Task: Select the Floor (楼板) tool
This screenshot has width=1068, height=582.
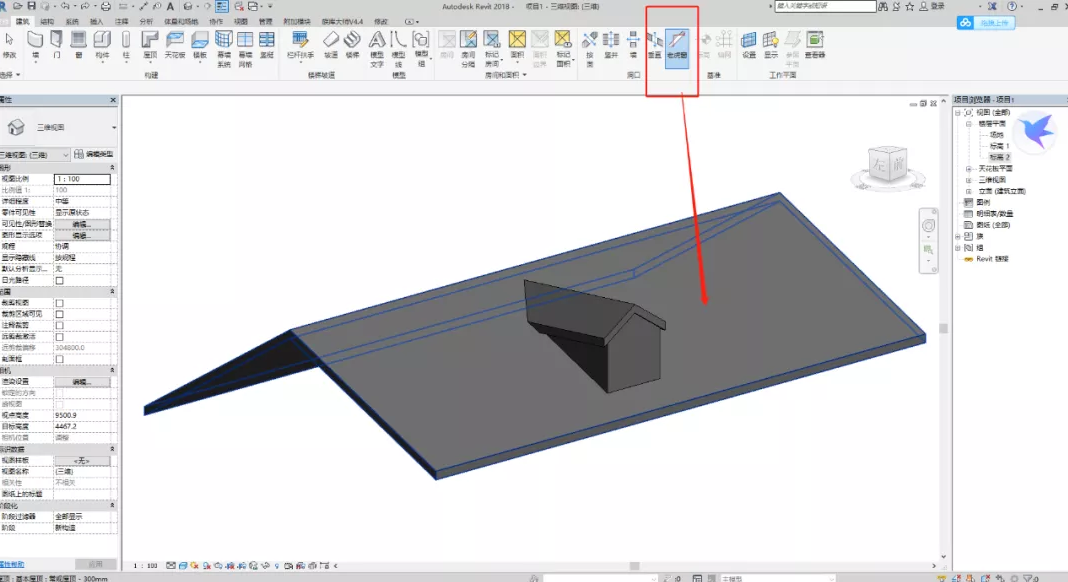Action: point(200,45)
